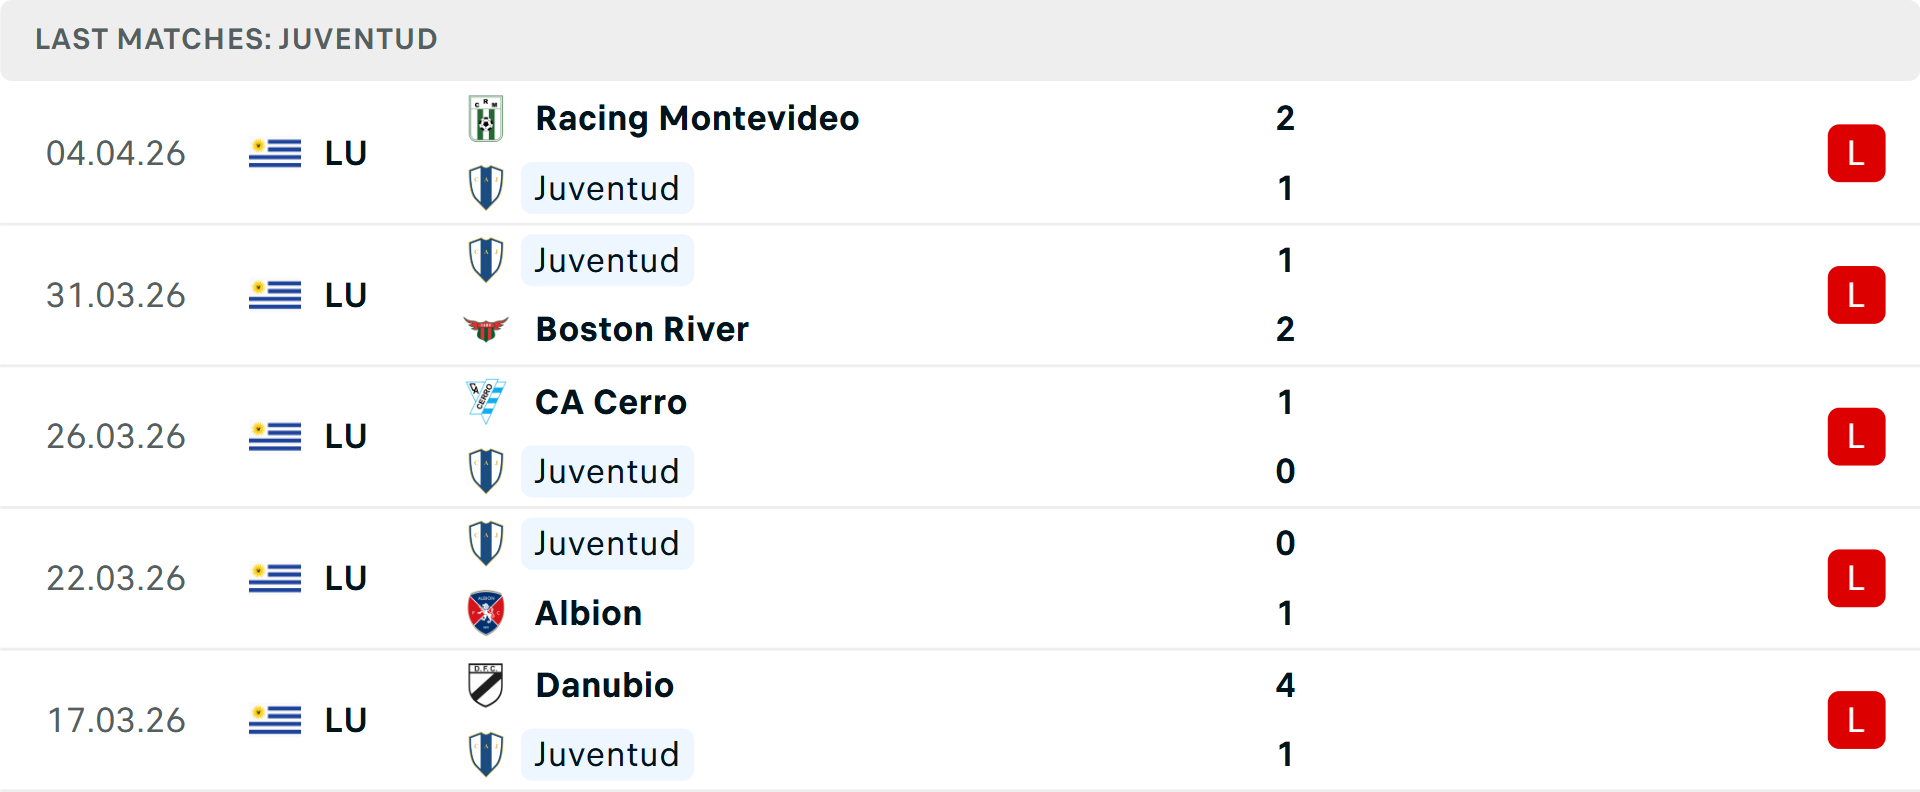
Task: Select the Danubio team name
Action: coord(605,685)
